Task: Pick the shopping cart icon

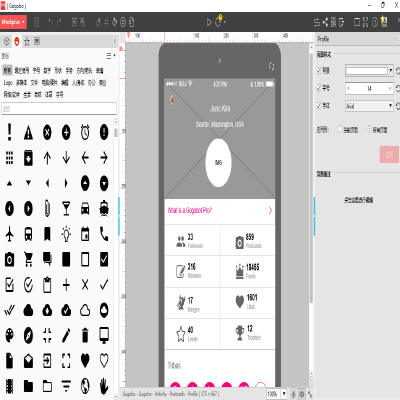Action: coord(28,259)
